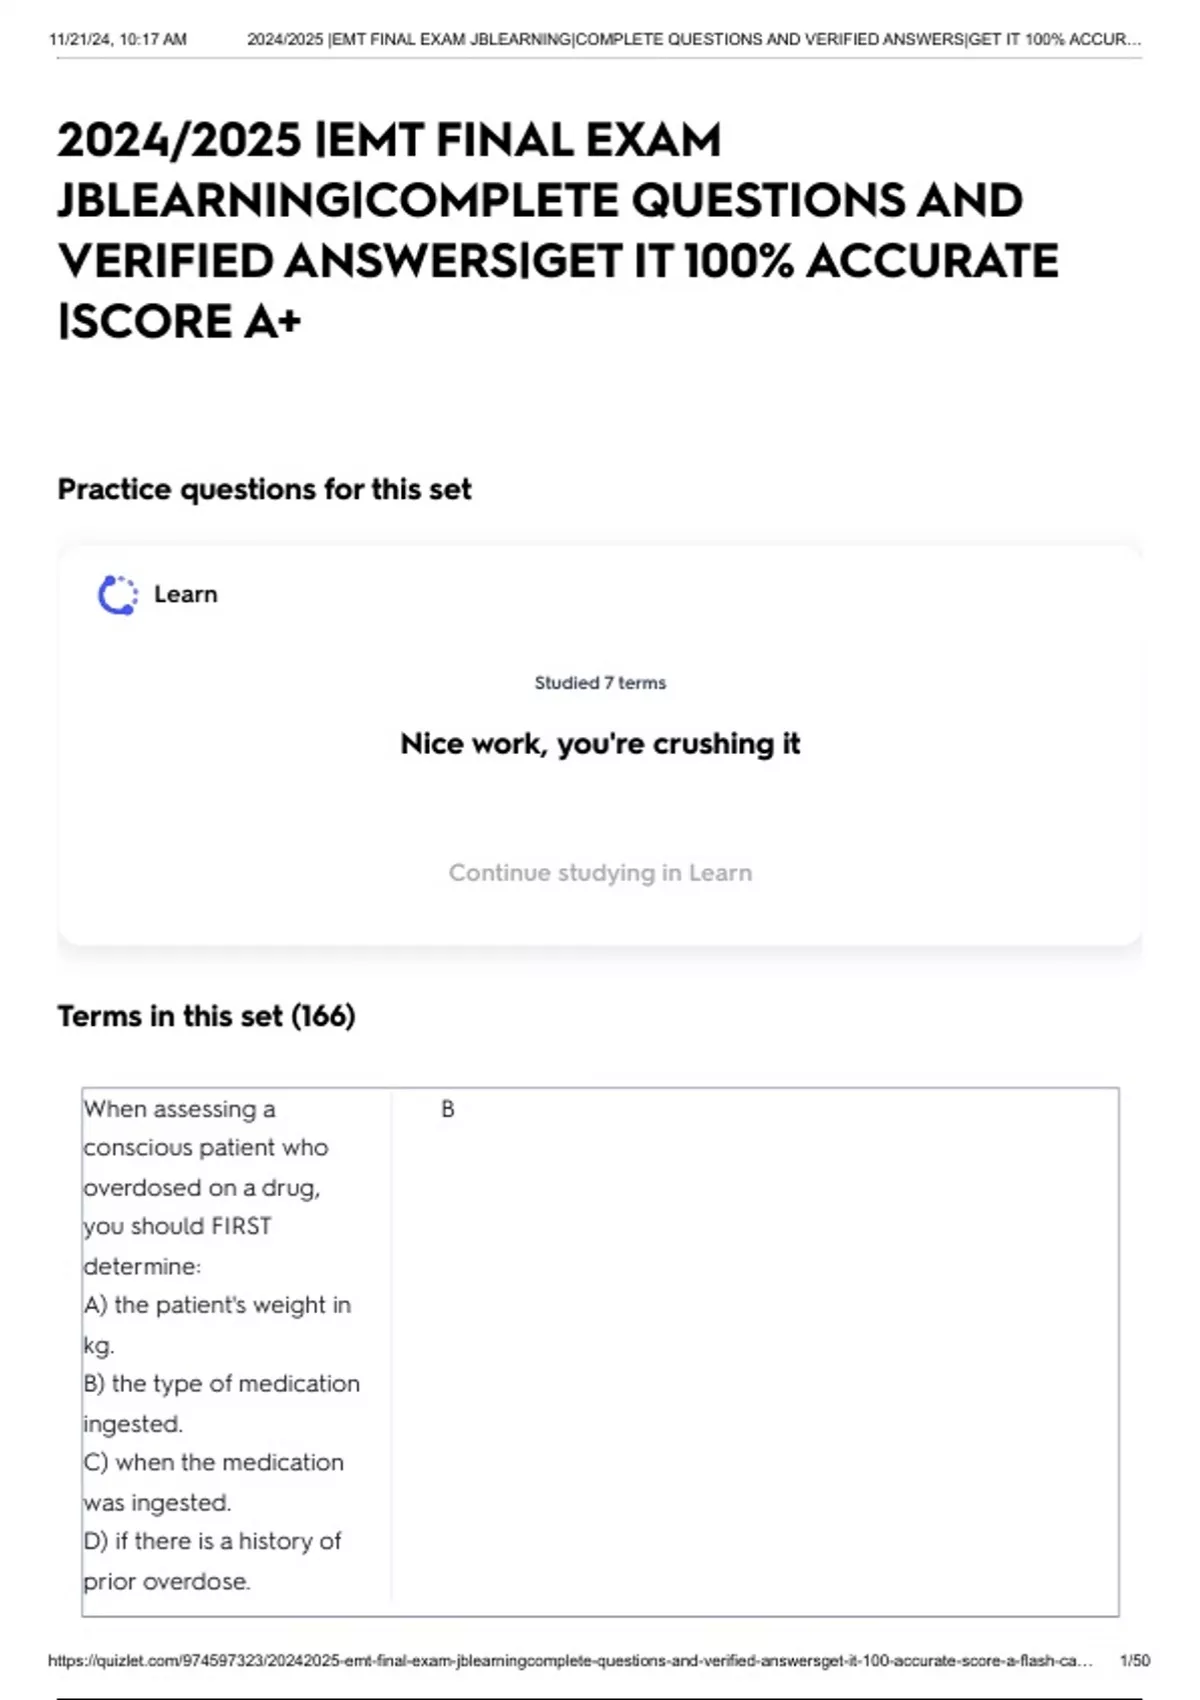This screenshot has width=1200, height=1700.
Task: Click the Studied 7 terms text
Action: [600, 683]
